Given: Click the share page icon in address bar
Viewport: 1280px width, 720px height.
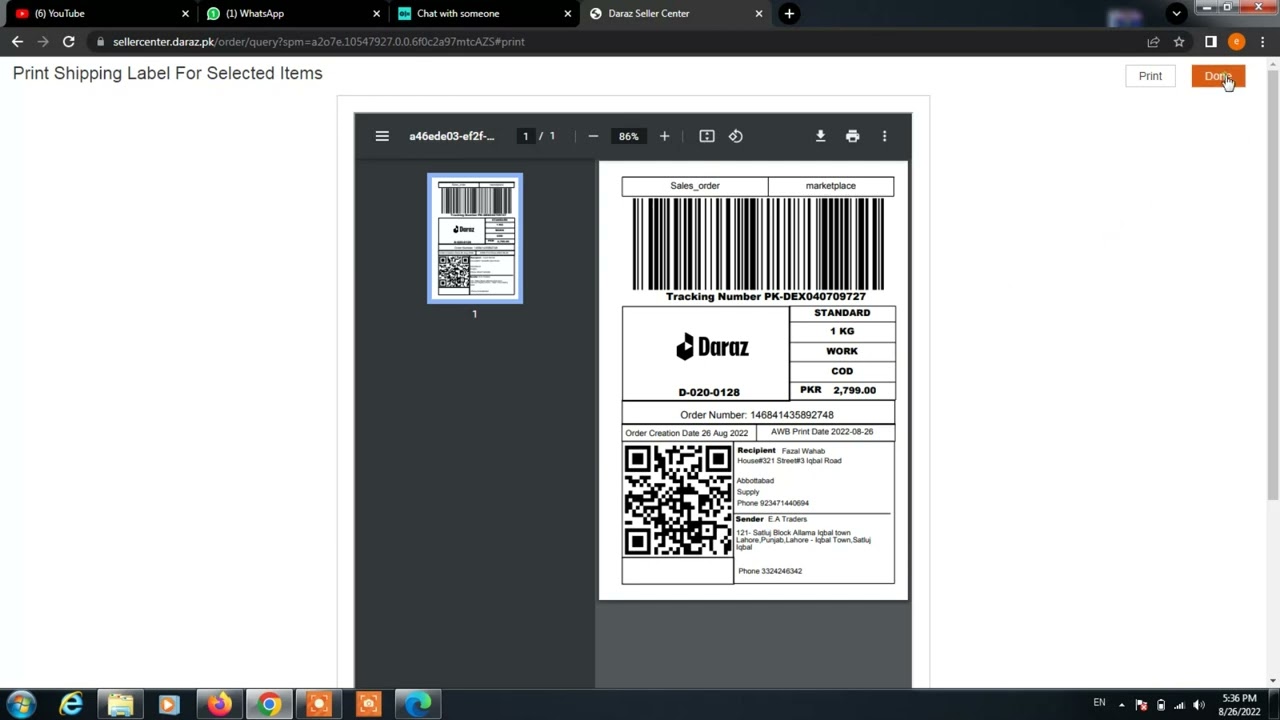Looking at the screenshot, I should click(x=1153, y=41).
